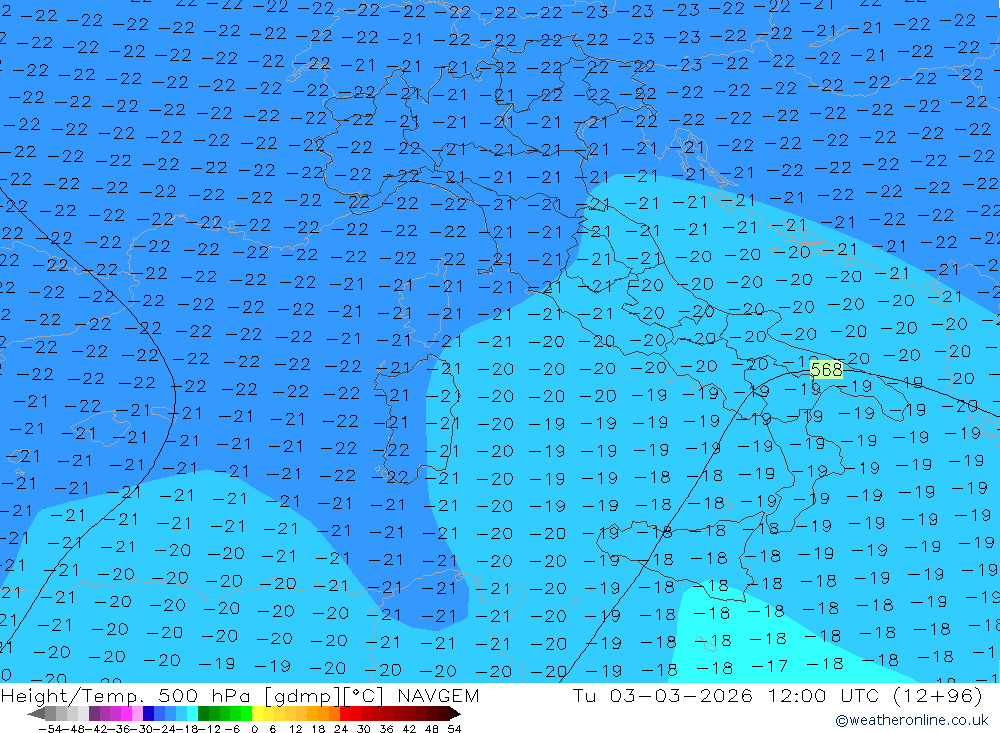The image size is (1000, 733).
Task: Pick the light pink legend swatch
Action: tap(137, 714)
